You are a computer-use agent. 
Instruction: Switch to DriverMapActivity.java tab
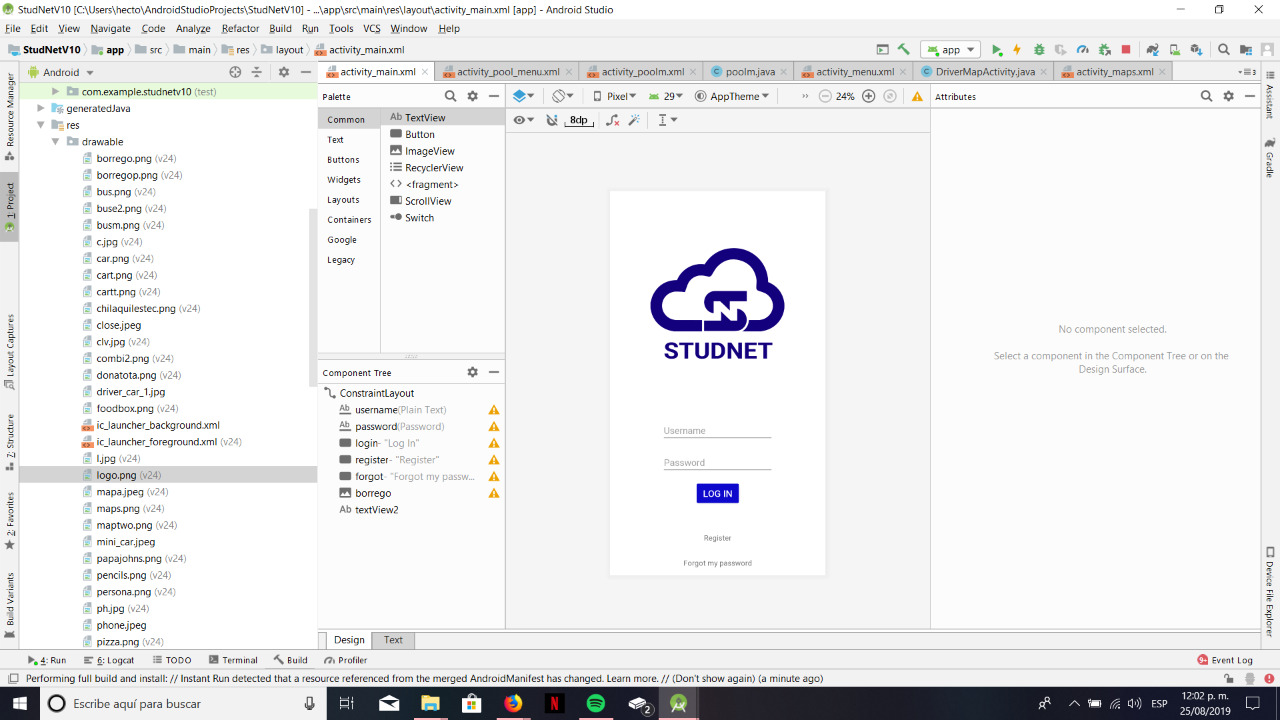(x=985, y=72)
